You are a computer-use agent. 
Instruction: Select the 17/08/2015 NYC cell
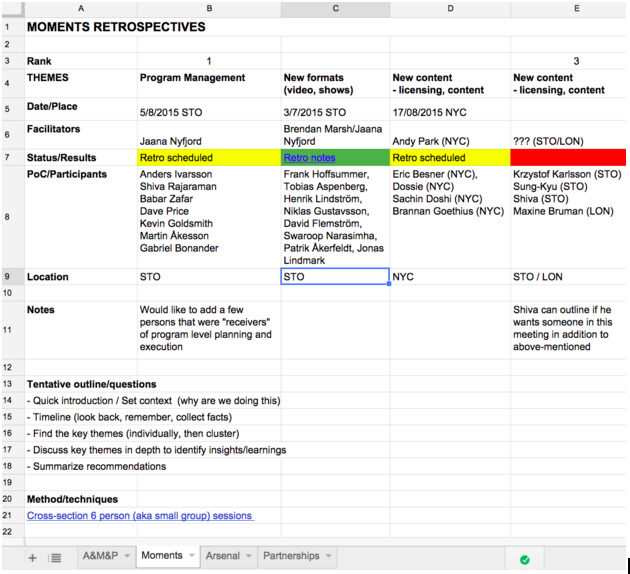450,109
